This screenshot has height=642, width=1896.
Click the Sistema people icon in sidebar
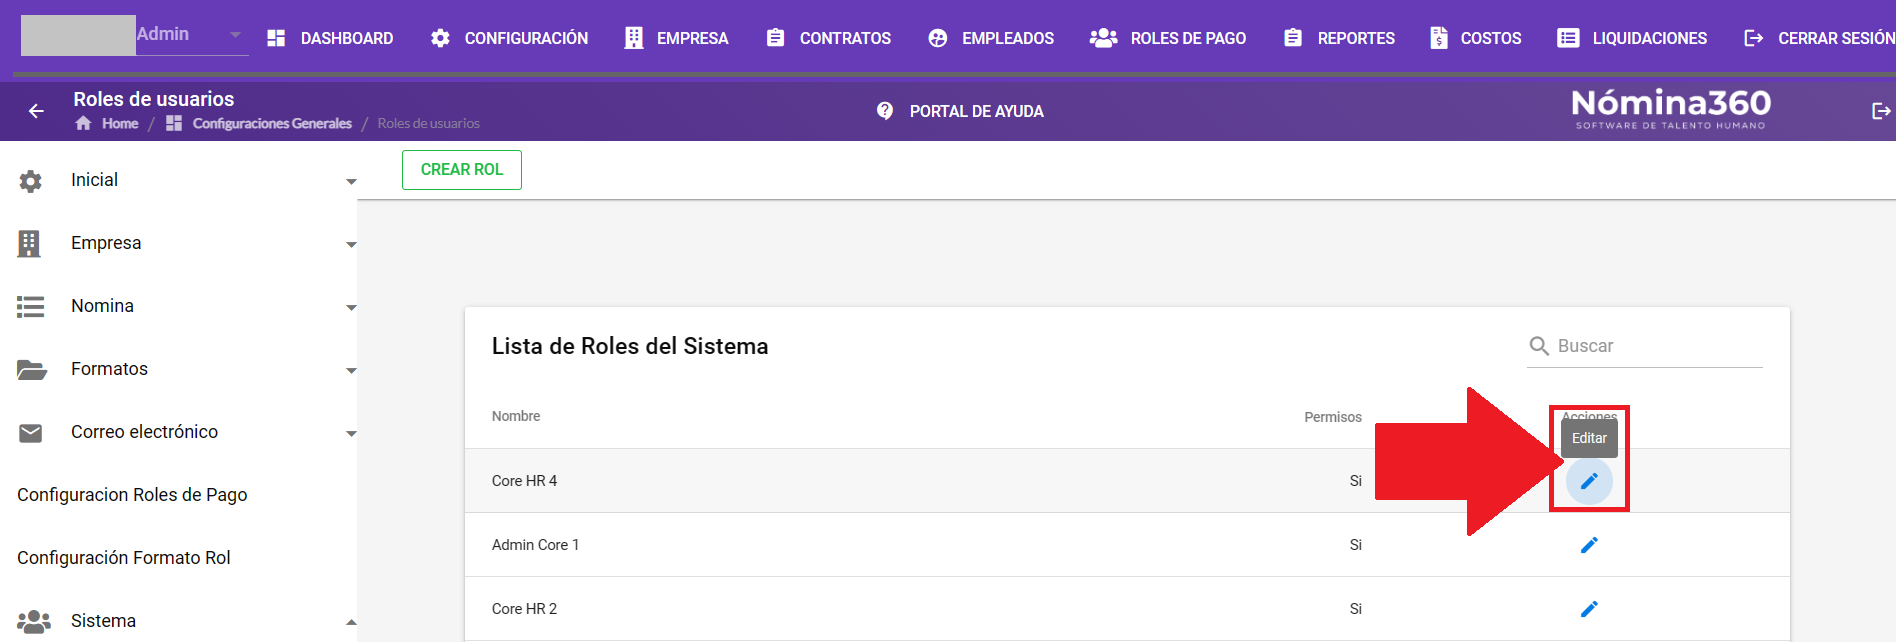coord(34,621)
